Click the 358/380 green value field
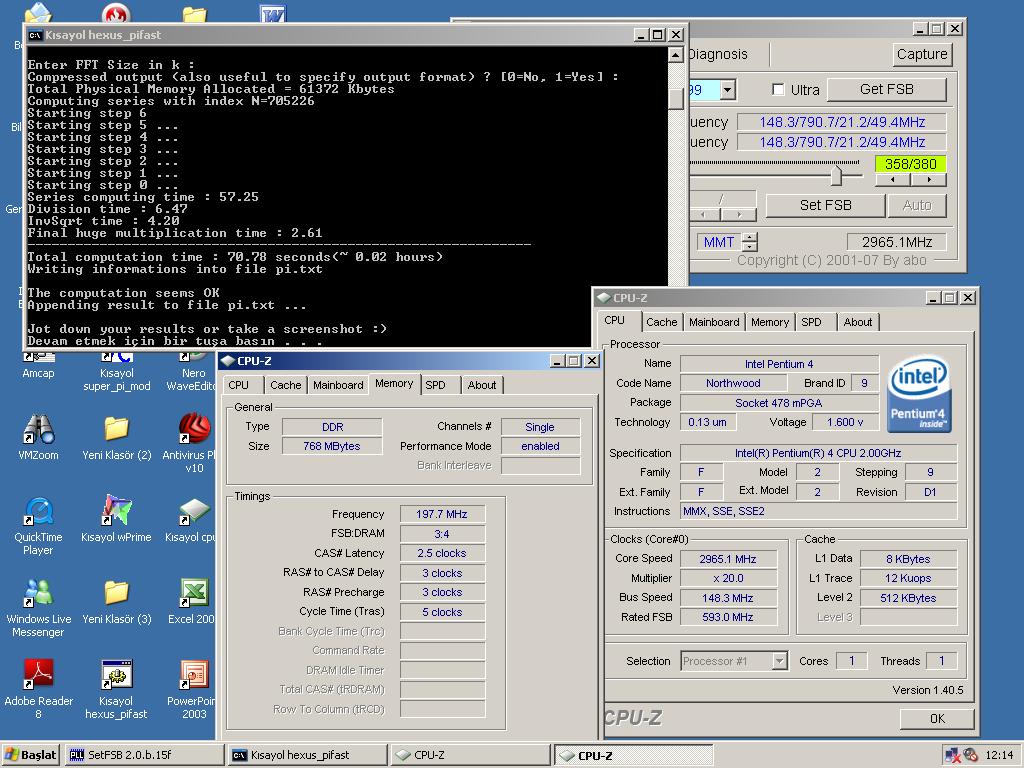Screen dimensions: 1024x768 point(910,164)
